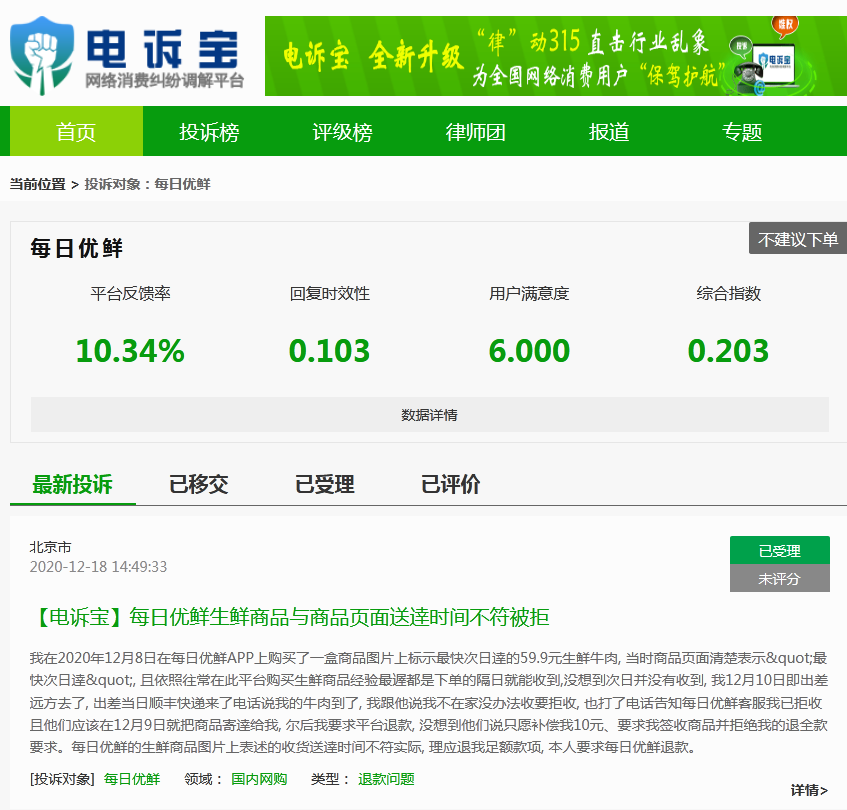Image resolution: width=847 pixels, height=810 pixels.
Task: Click the 平台反馈率 label
Action: point(130,293)
